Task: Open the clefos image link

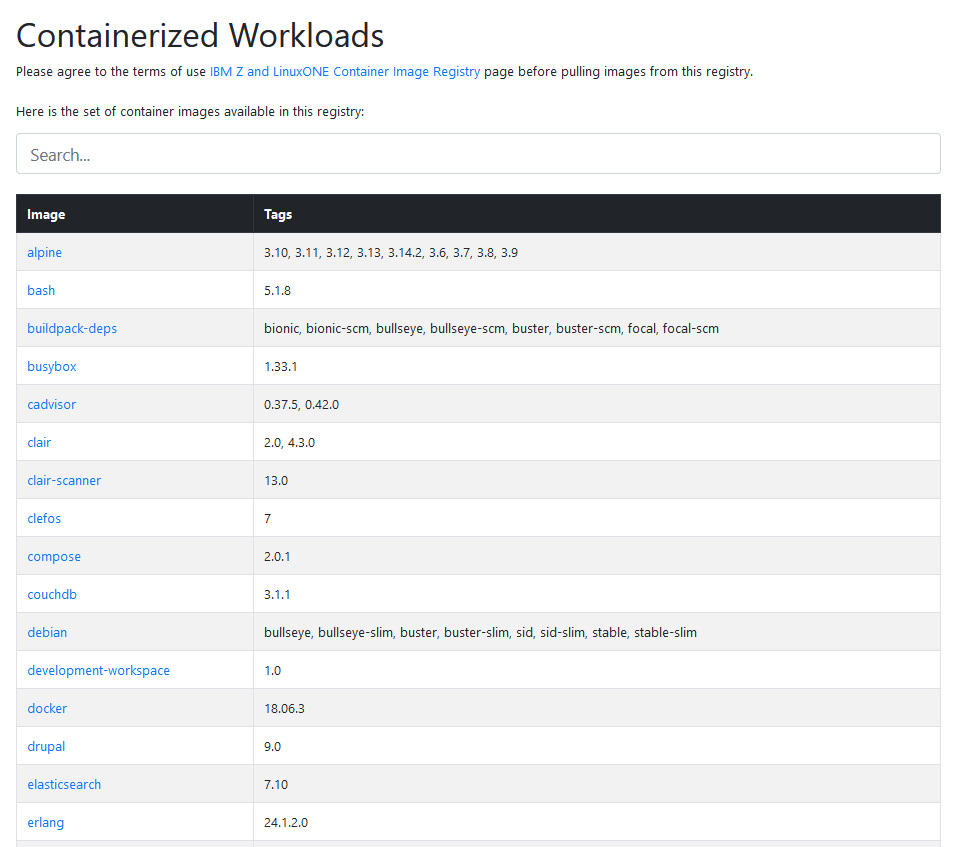Action: pyautogui.click(x=44, y=518)
